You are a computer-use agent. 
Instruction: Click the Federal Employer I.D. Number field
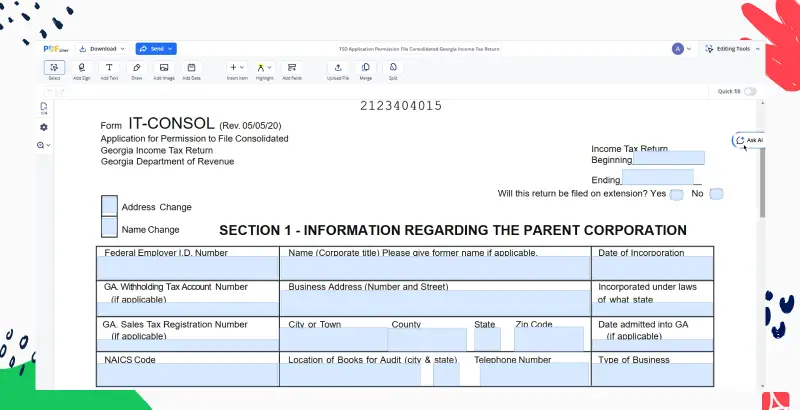188,268
